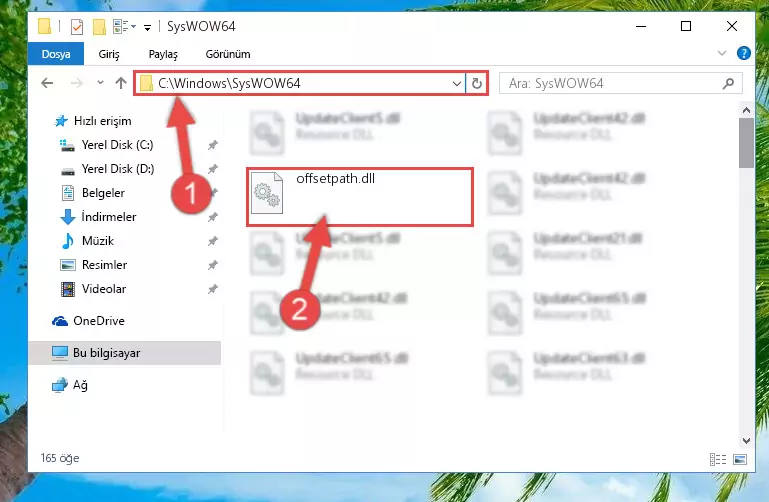Open the address bar history dropdown

pyautogui.click(x=457, y=83)
